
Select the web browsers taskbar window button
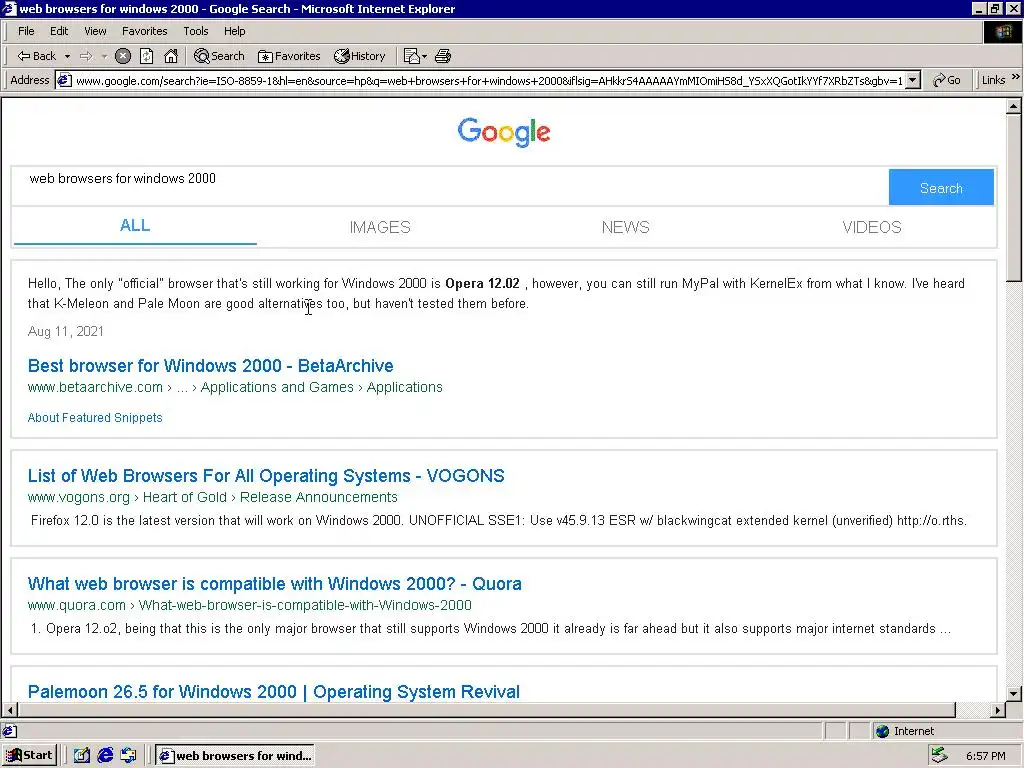pyautogui.click(x=235, y=756)
